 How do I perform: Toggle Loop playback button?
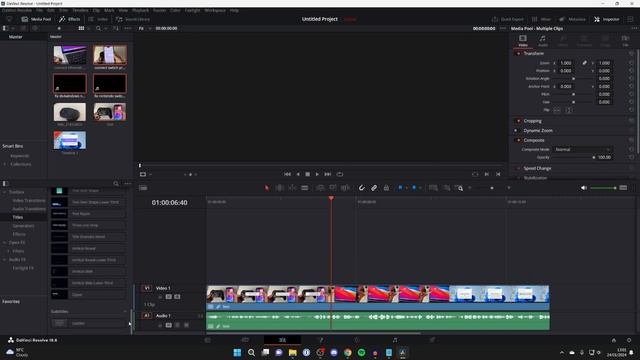pos(340,174)
